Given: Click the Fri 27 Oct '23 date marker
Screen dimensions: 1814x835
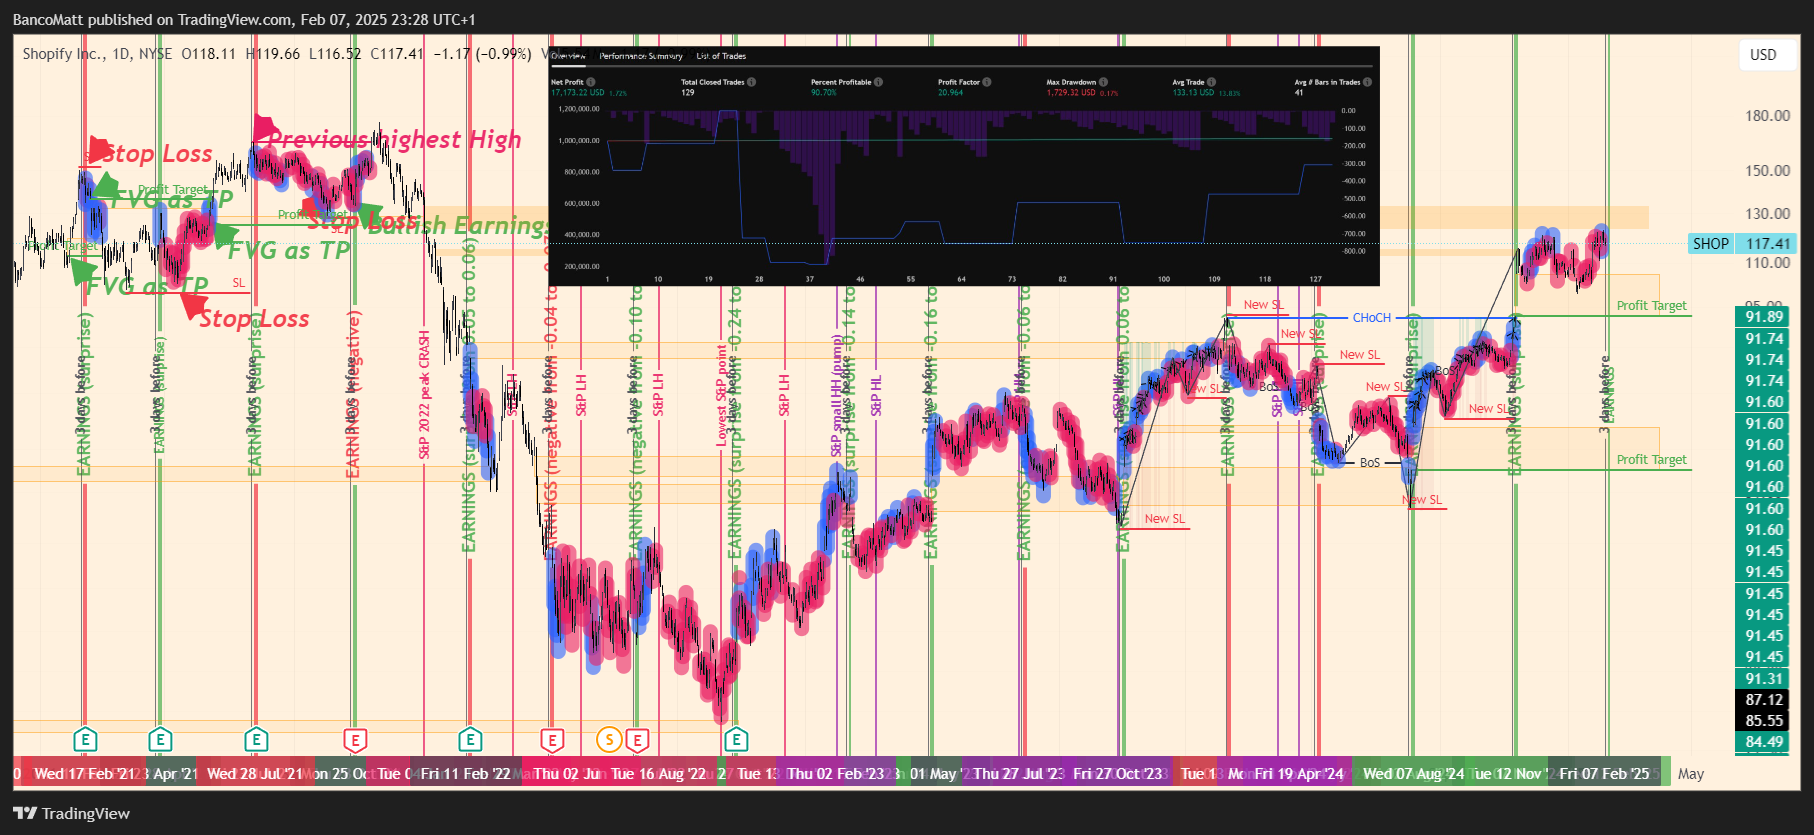Looking at the screenshot, I should [x=1118, y=773].
